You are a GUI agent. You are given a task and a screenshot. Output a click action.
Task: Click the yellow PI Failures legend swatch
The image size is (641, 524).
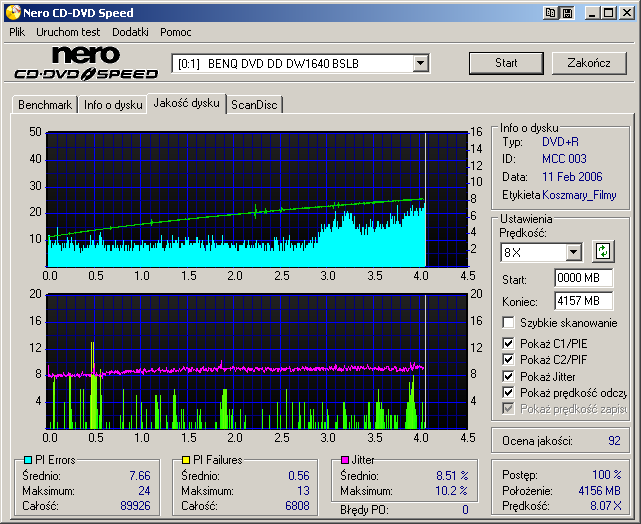coord(186,460)
